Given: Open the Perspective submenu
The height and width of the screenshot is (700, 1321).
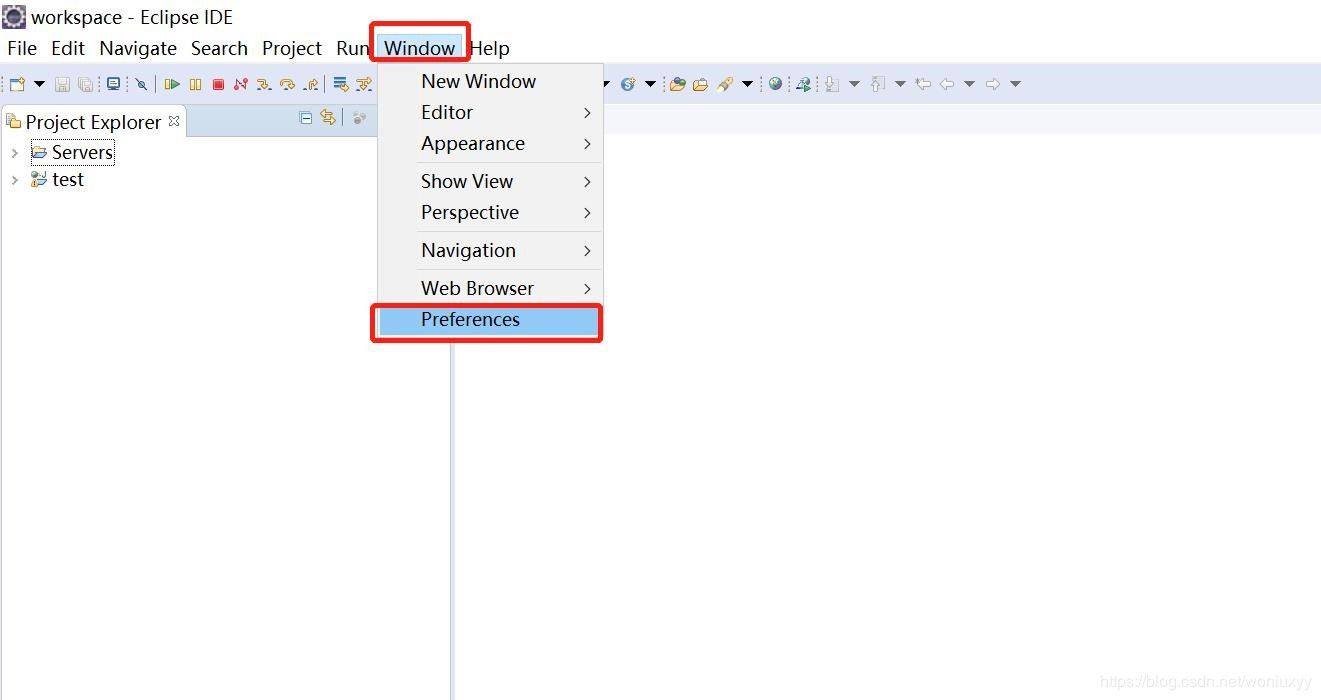Looking at the screenshot, I should coord(490,213).
